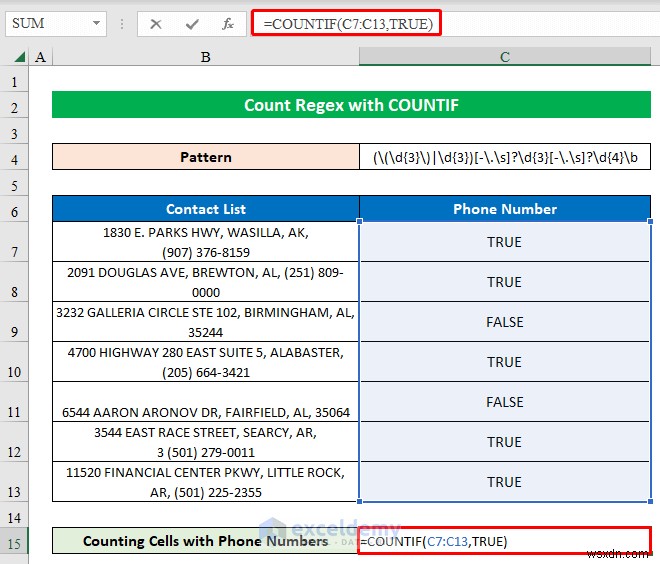660x564 pixels.
Task: Select row 11 header
Action: pyautogui.click(x=14, y=402)
